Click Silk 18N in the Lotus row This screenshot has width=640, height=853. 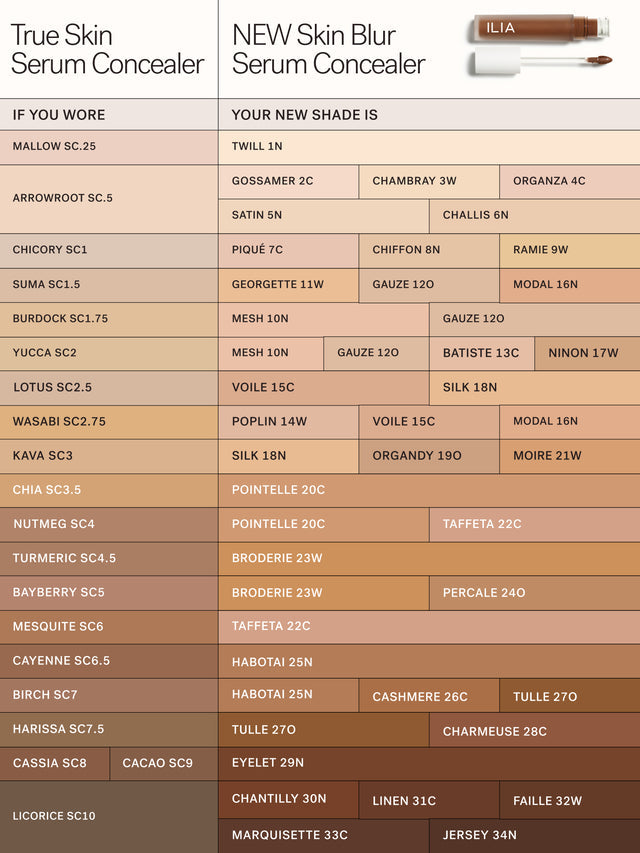[535, 388]
